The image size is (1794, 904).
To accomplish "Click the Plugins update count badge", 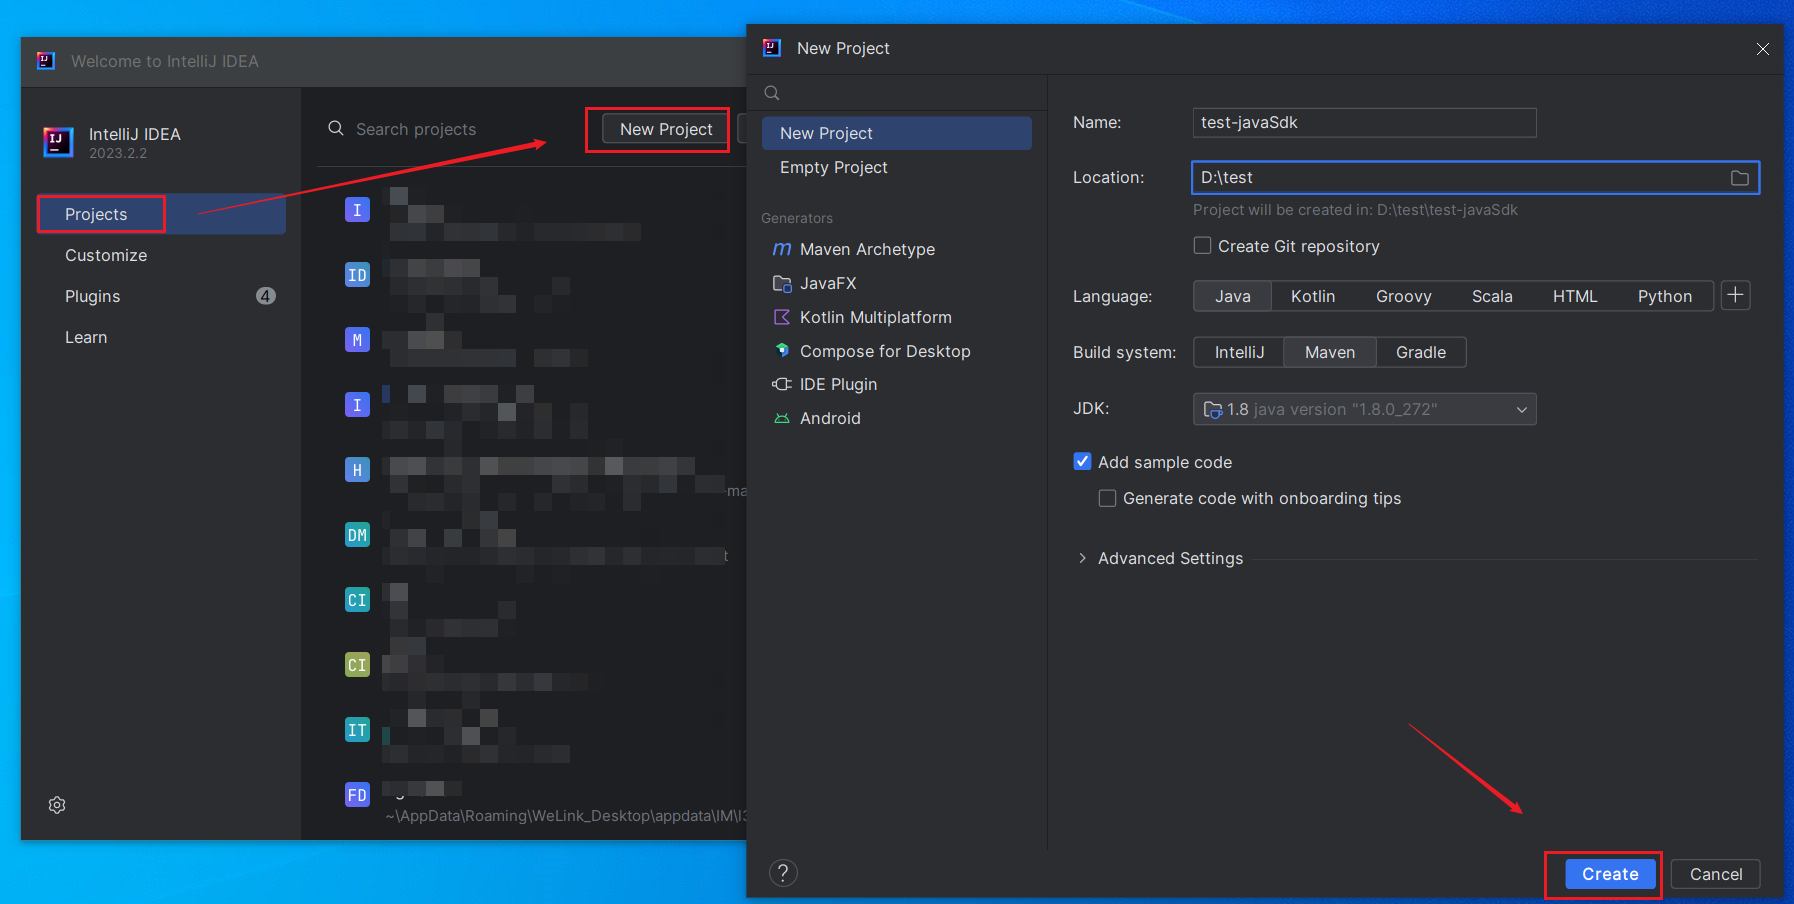I will [265, 296].
